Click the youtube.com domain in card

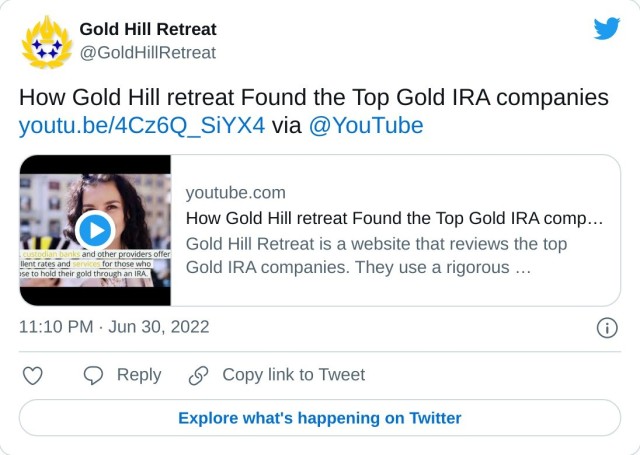pyautogui.click(x=236, y=193)
